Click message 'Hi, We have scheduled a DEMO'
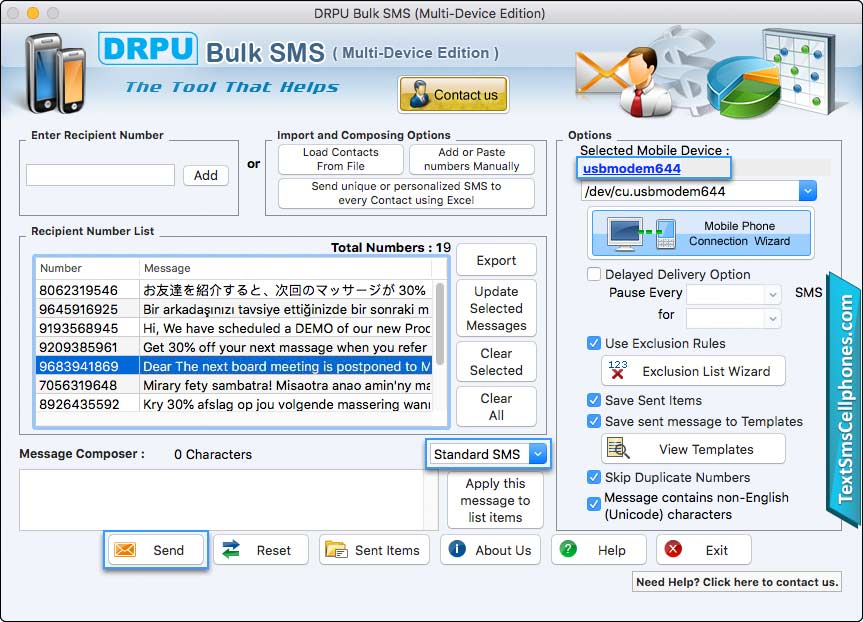Screen dimensions: 863x622 (x=286, y=329)
